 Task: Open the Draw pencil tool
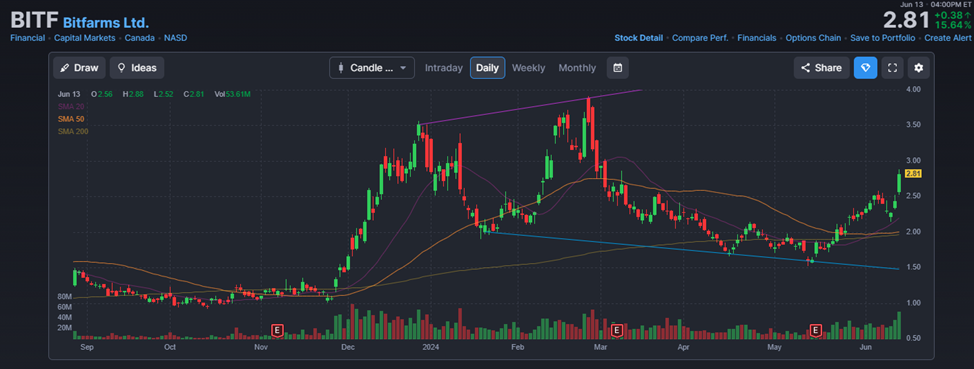tap(80, 68)
